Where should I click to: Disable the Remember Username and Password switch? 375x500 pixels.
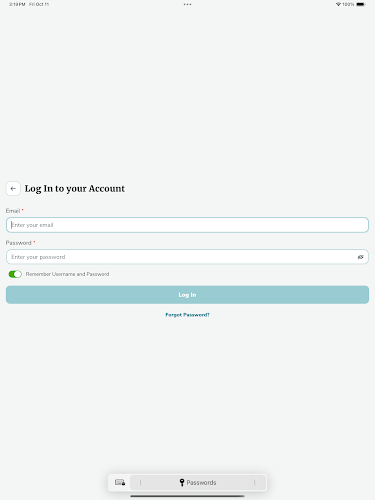click(x=15, y=274)
